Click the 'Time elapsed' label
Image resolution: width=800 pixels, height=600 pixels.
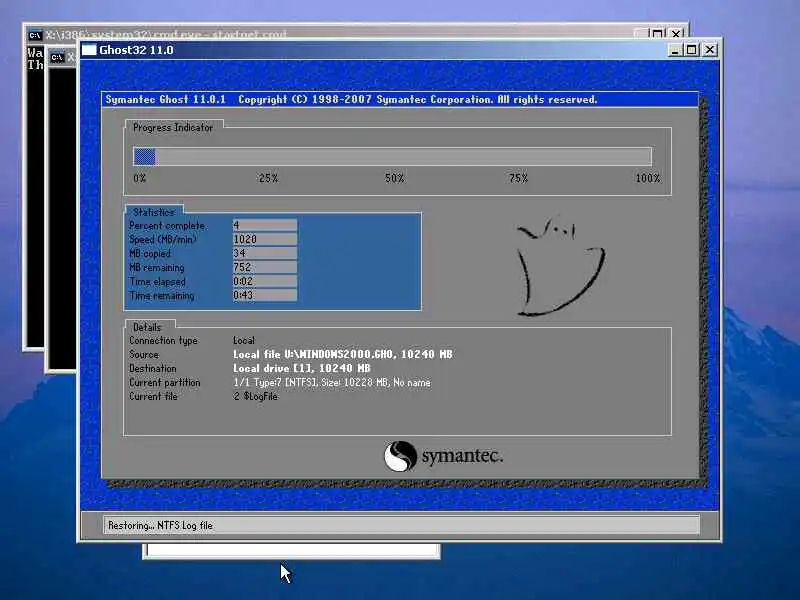pos(158,282)
